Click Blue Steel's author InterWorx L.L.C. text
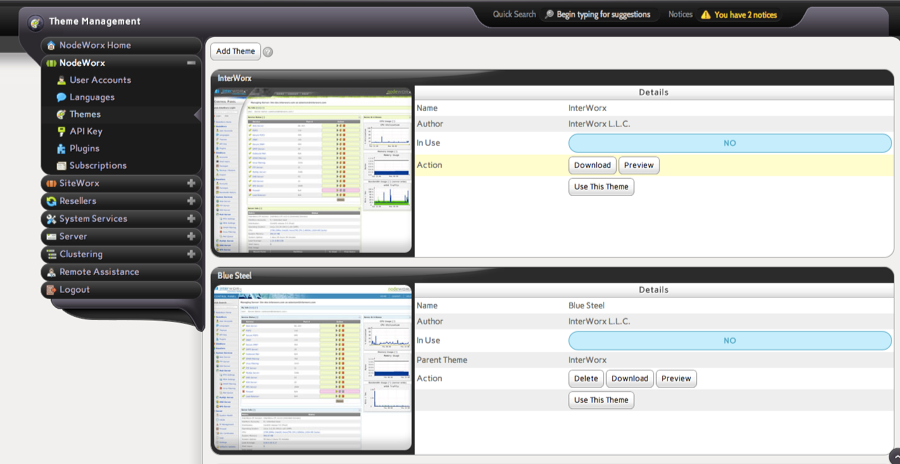The width and height of the screenshot is (900, 464). 599,322
